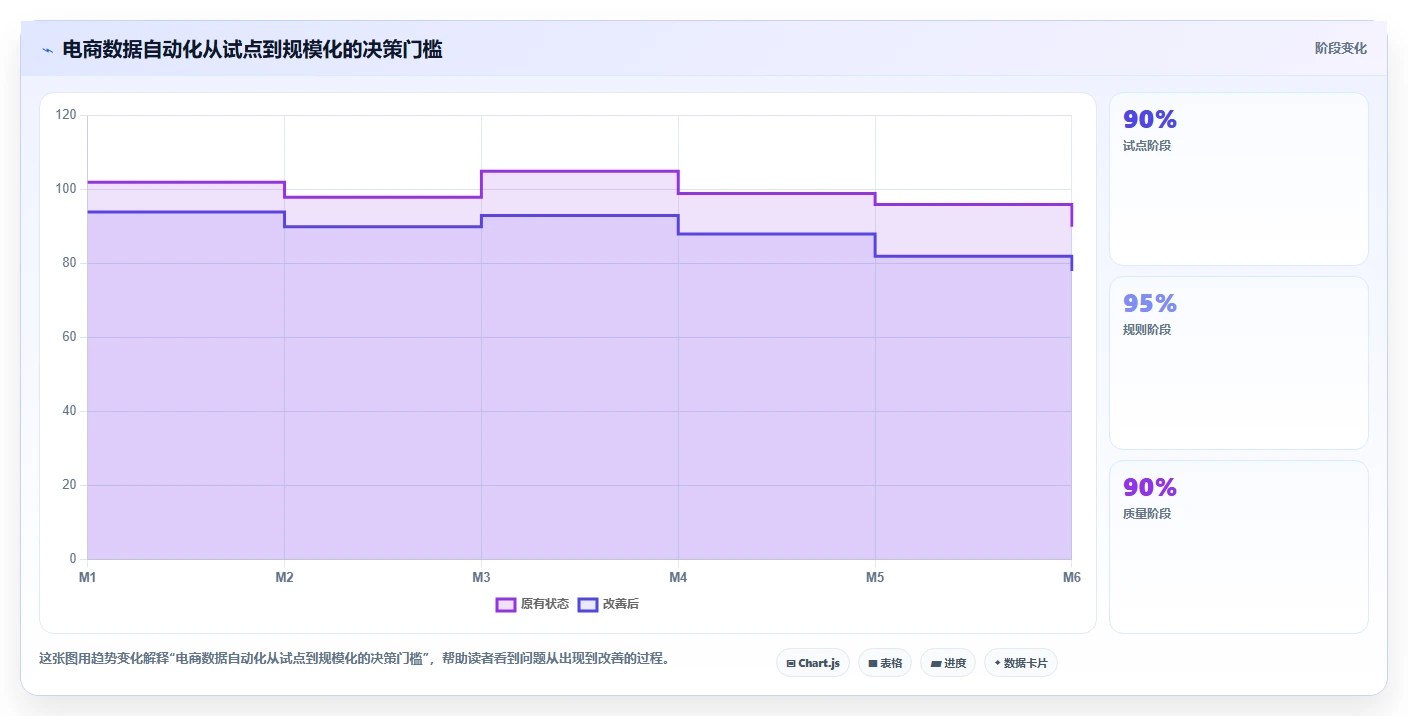Click the Chart.js tag

(x=813, y=663)
